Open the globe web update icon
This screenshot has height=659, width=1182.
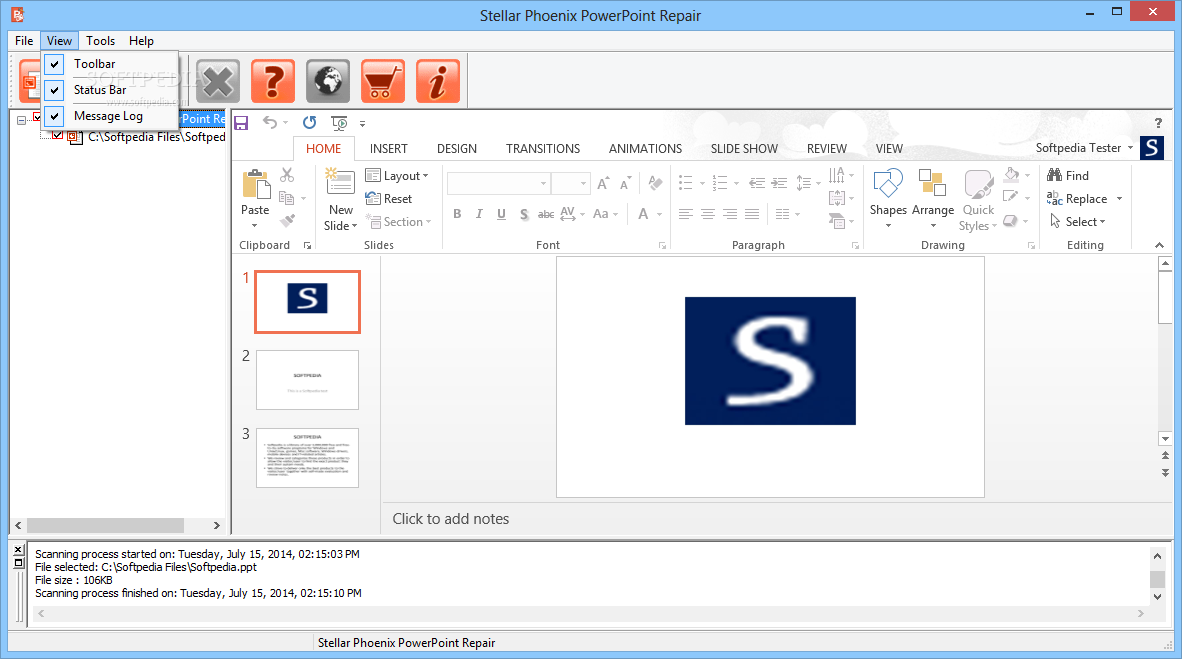(x=328, y=81)
